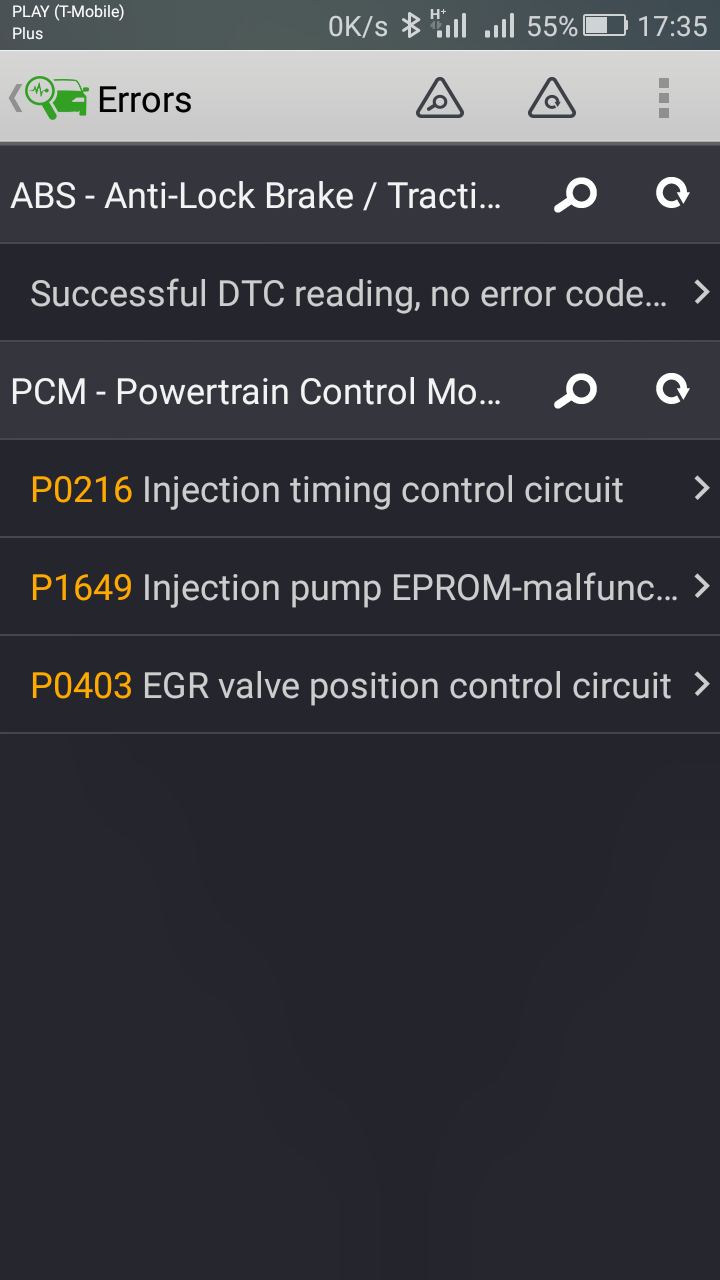Open the three-dot overflow menu

[x=663, y=99]
